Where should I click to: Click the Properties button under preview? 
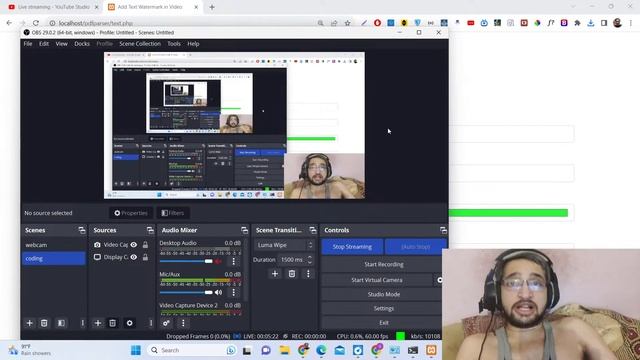(x=131, y=213)
